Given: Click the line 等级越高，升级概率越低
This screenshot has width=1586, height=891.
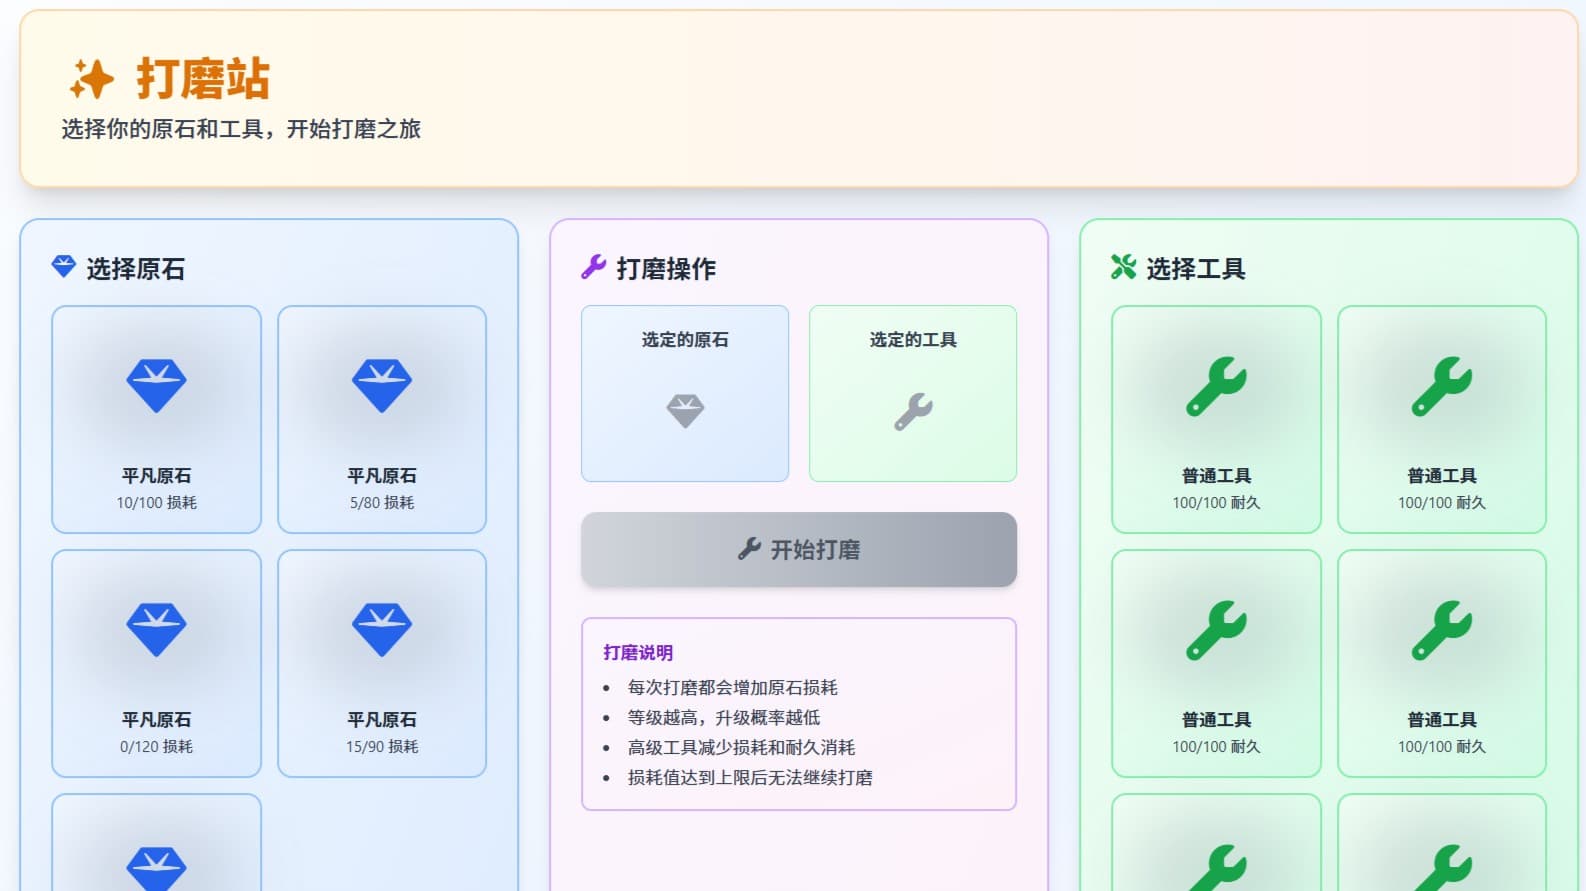Looking at the screenshot, I should 724,718.
